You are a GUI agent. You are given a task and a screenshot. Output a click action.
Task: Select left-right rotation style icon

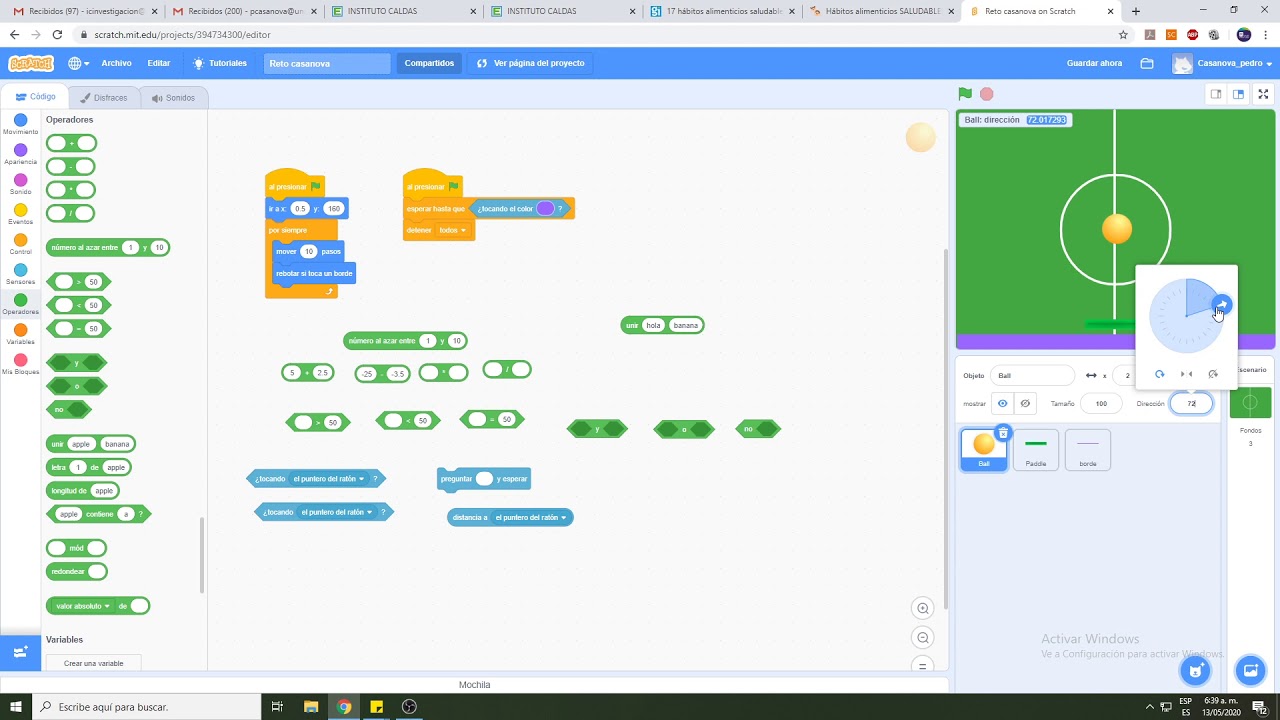[x=1186, y=374]
